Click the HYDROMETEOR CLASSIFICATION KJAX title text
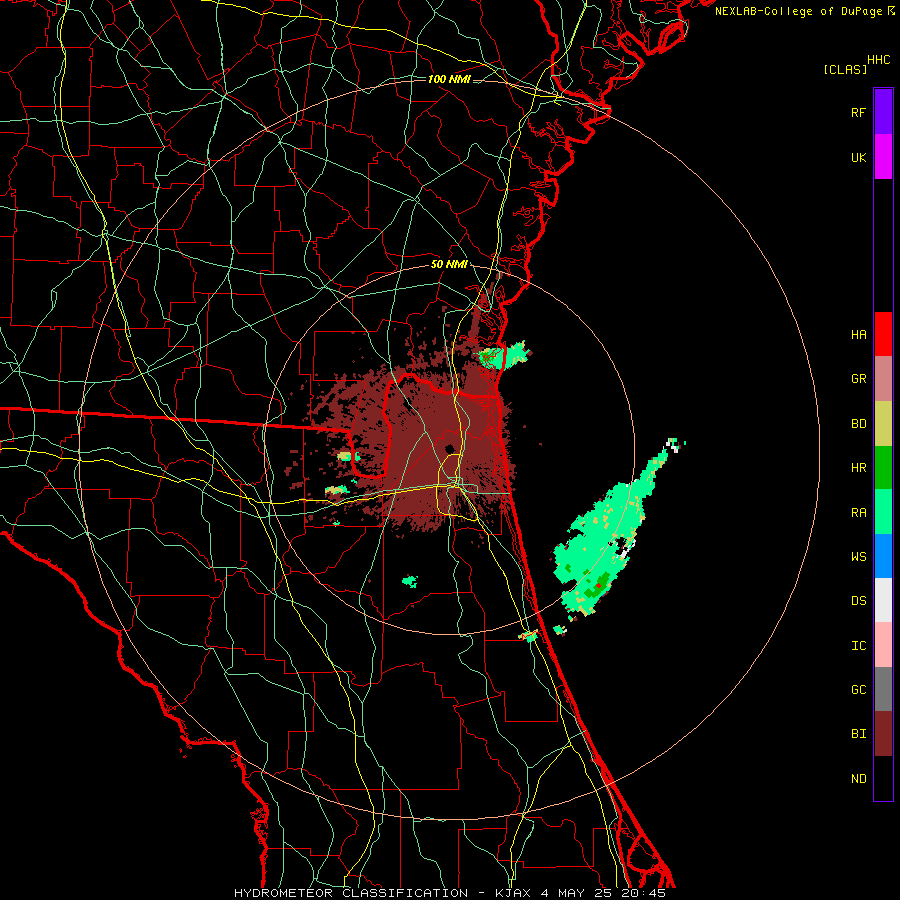 click(x=450, y=893)
